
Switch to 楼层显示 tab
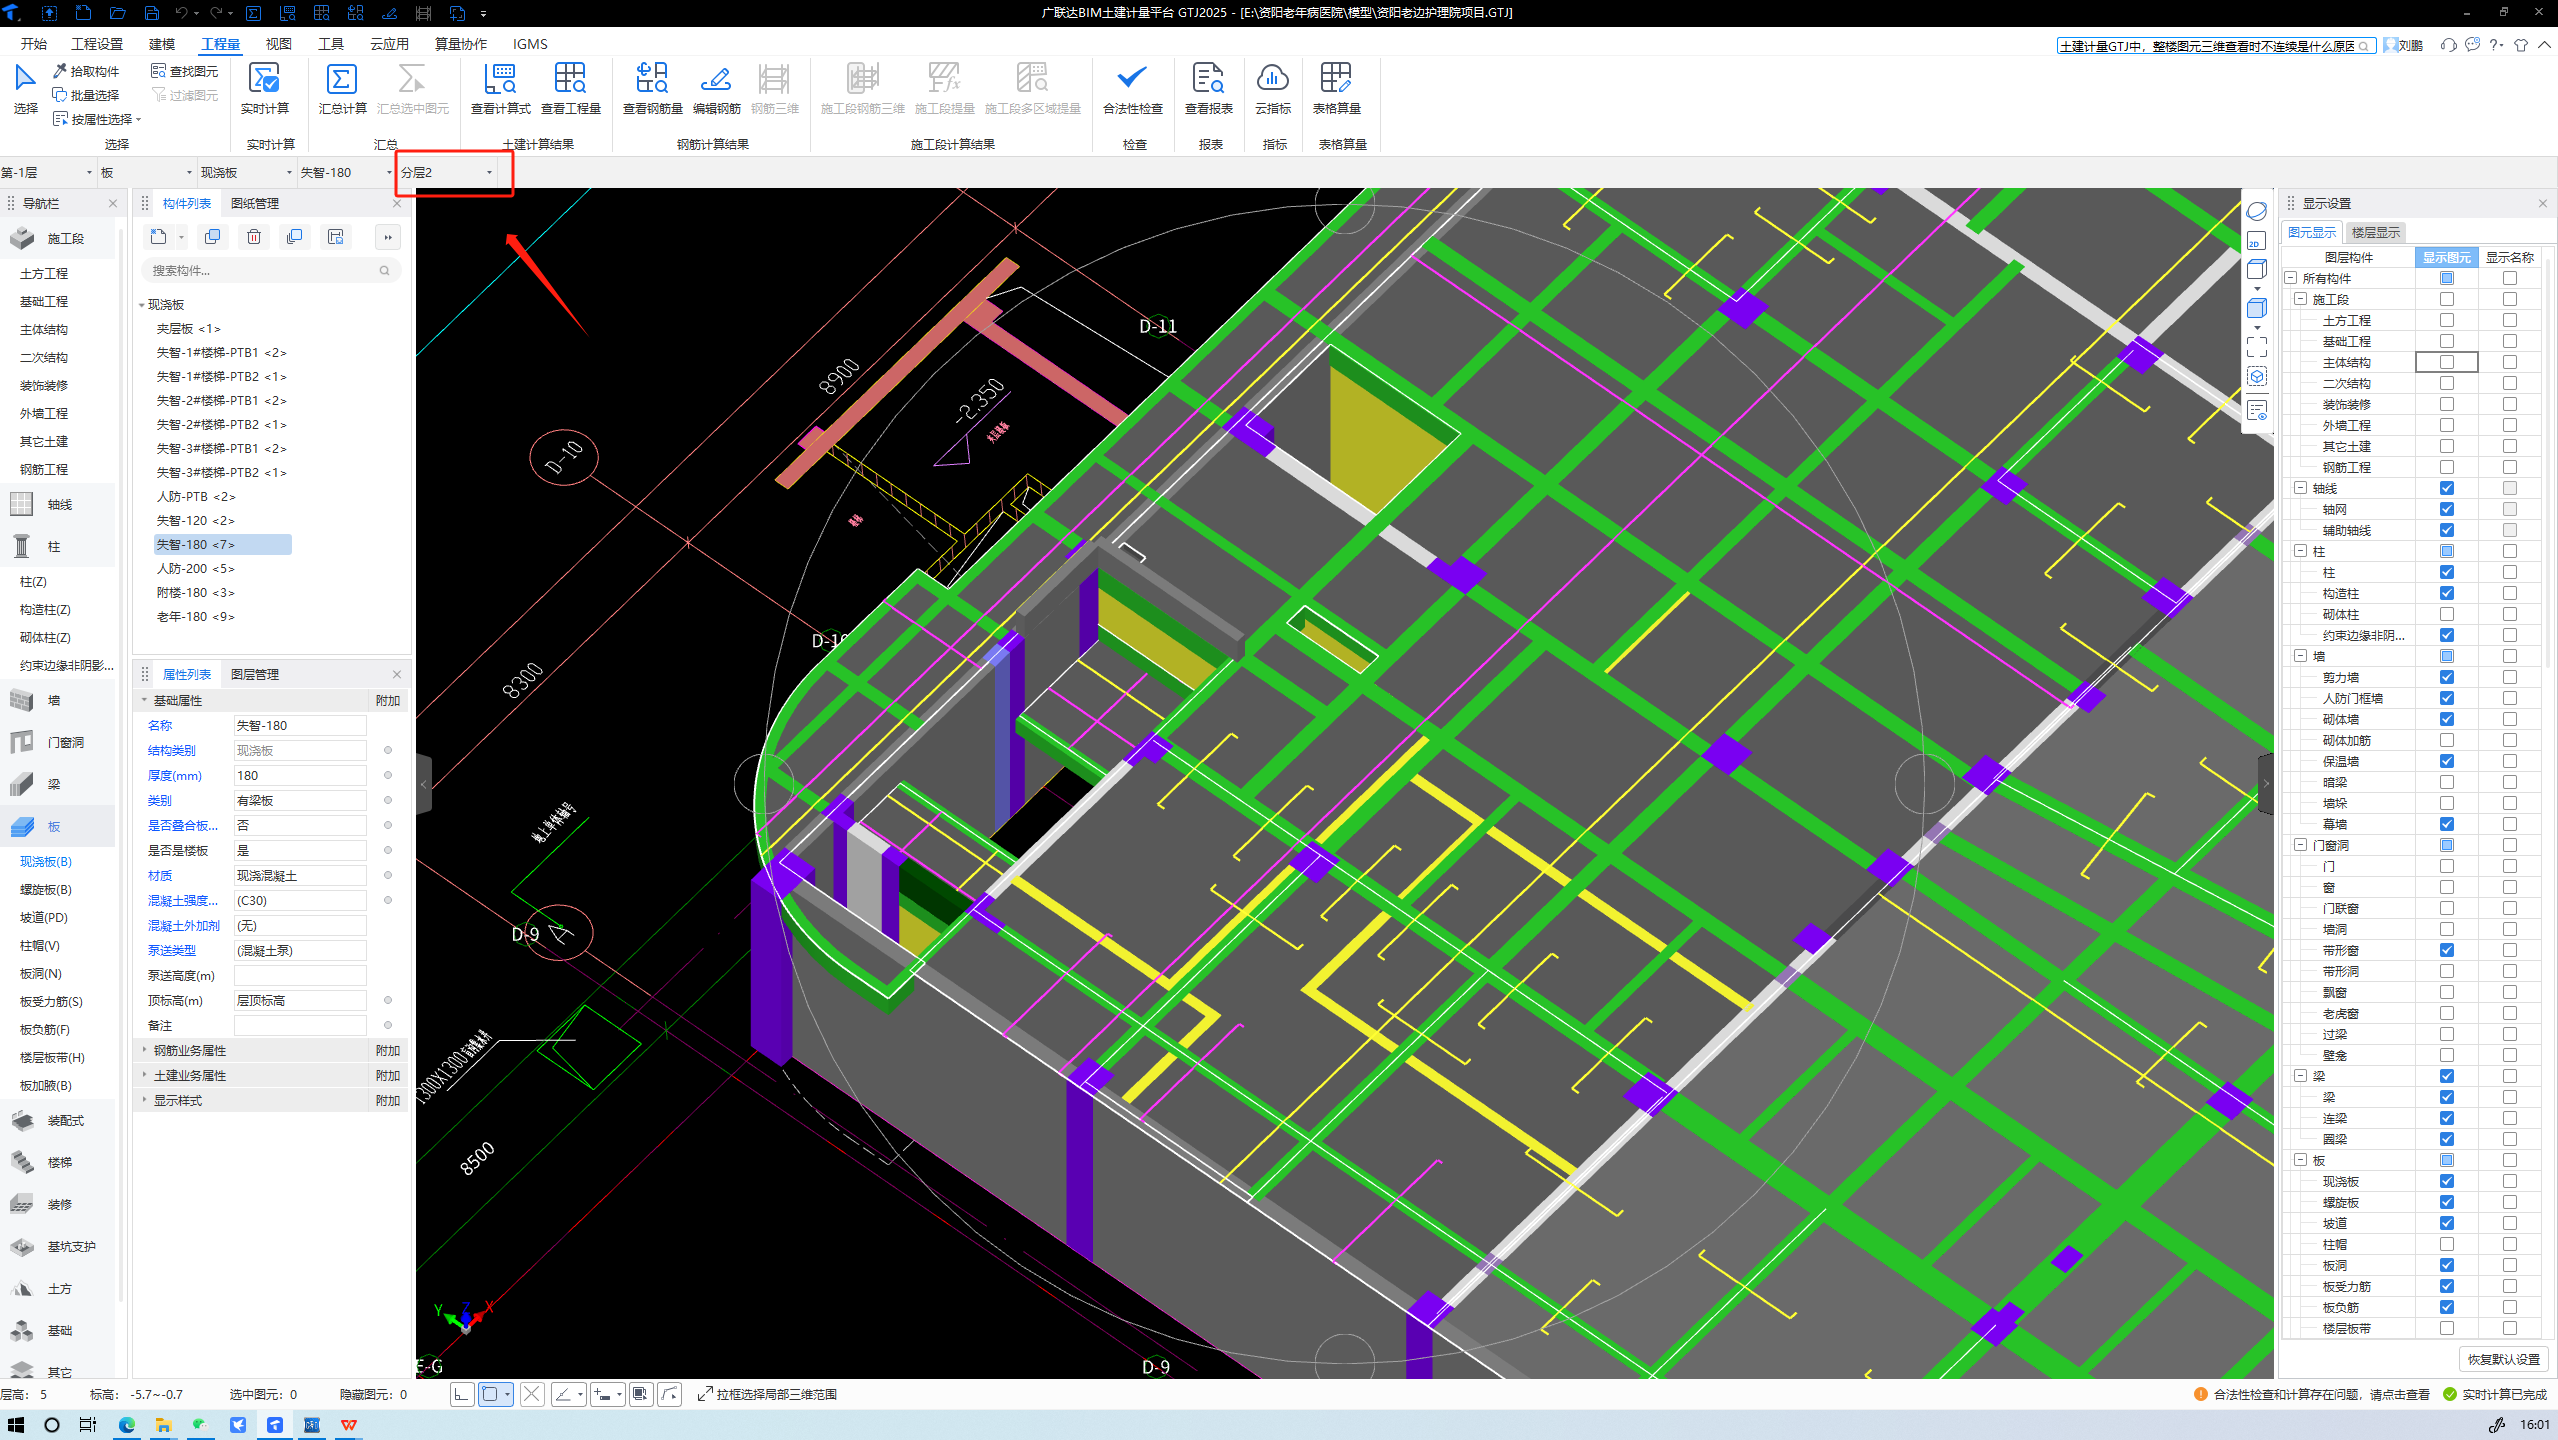2375,232
